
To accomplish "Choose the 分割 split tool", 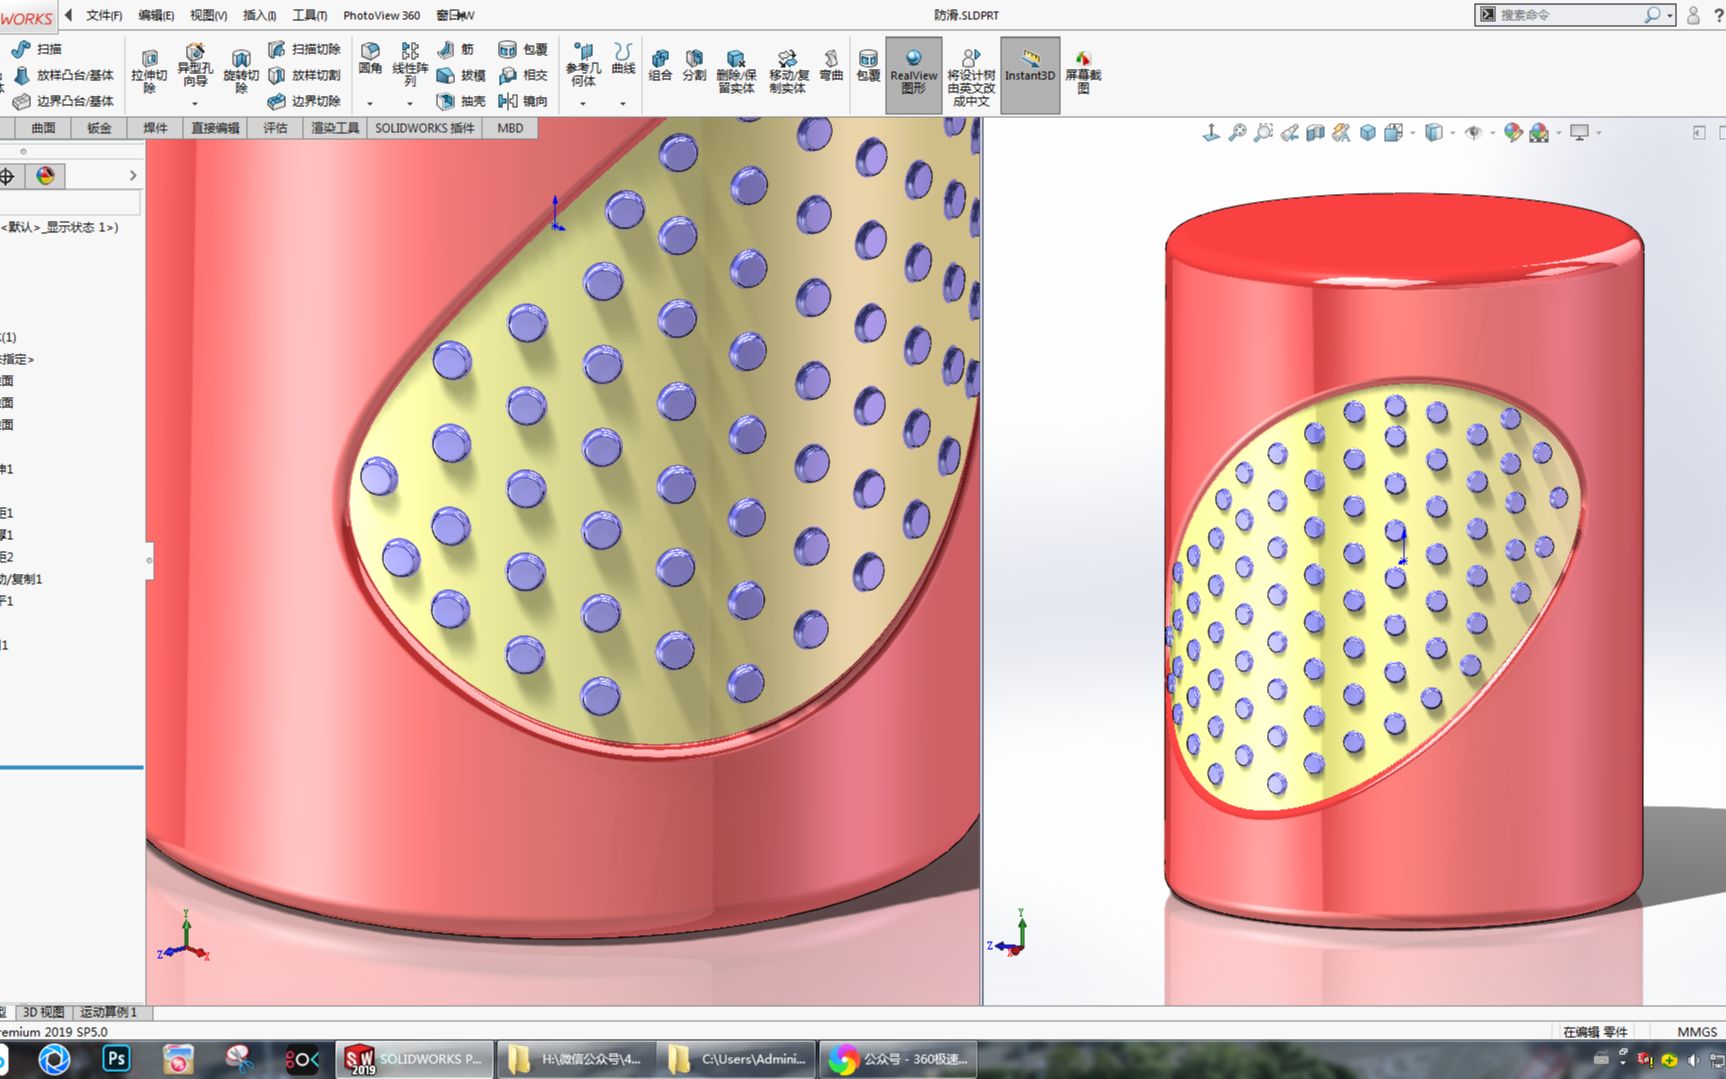I will pos(694,65).
